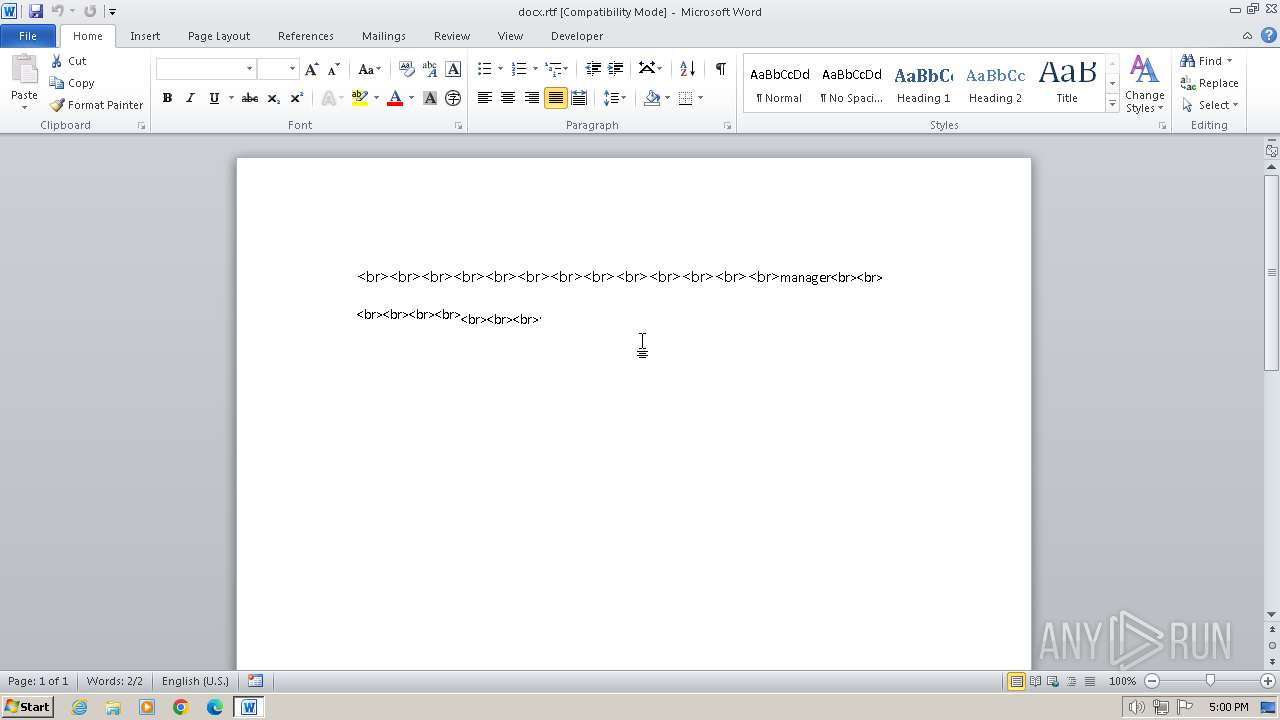This screenshot has width=1280, height=720.
Task: Click the Zoom In plus button
Action: point(1268,681)
